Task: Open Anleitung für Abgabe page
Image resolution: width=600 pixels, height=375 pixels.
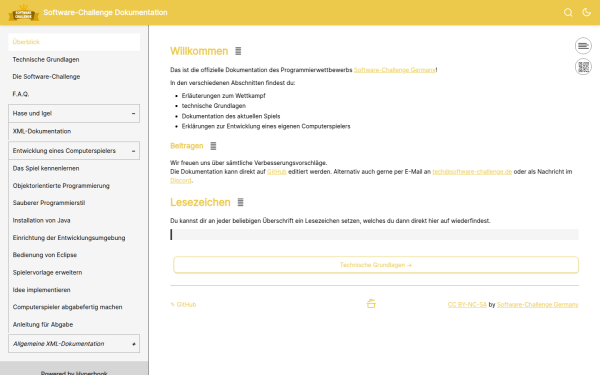Action: [74, 324]
